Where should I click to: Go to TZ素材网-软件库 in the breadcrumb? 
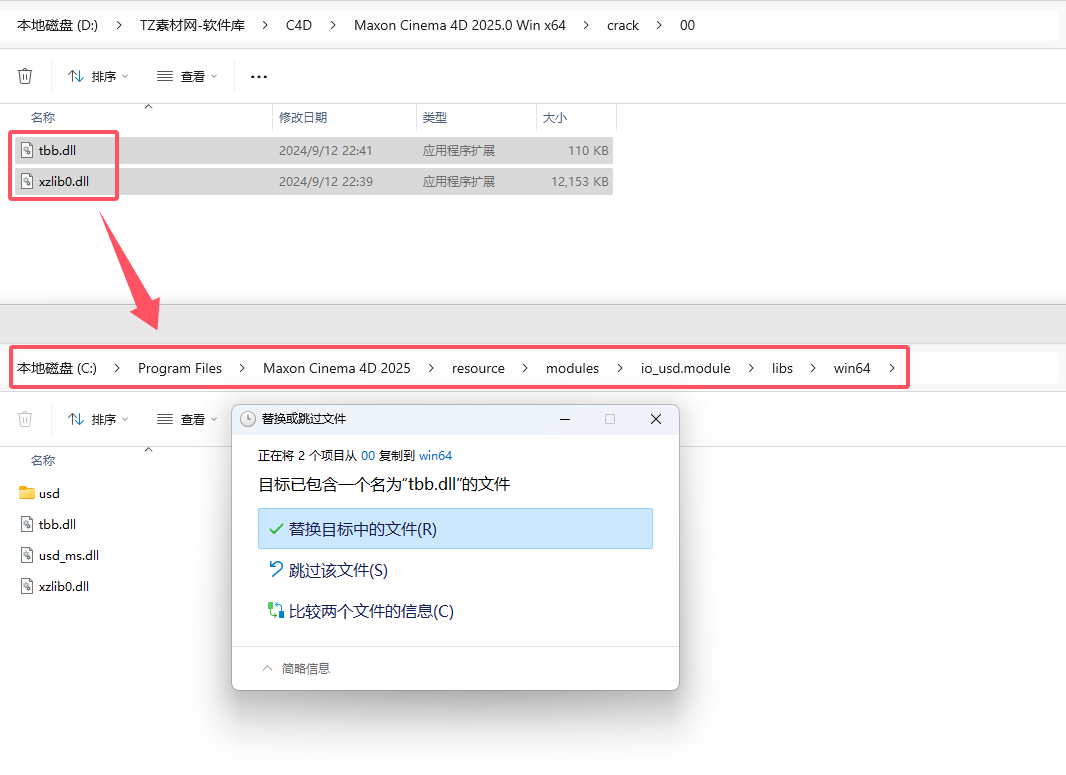coord(192,25)
